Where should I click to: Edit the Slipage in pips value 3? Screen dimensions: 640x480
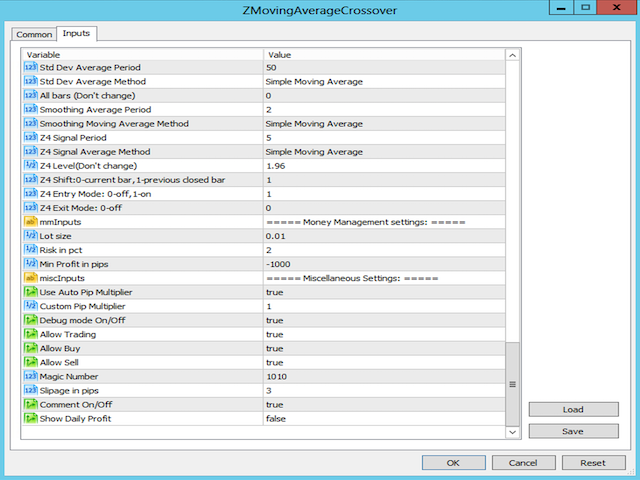coord(384,391)
